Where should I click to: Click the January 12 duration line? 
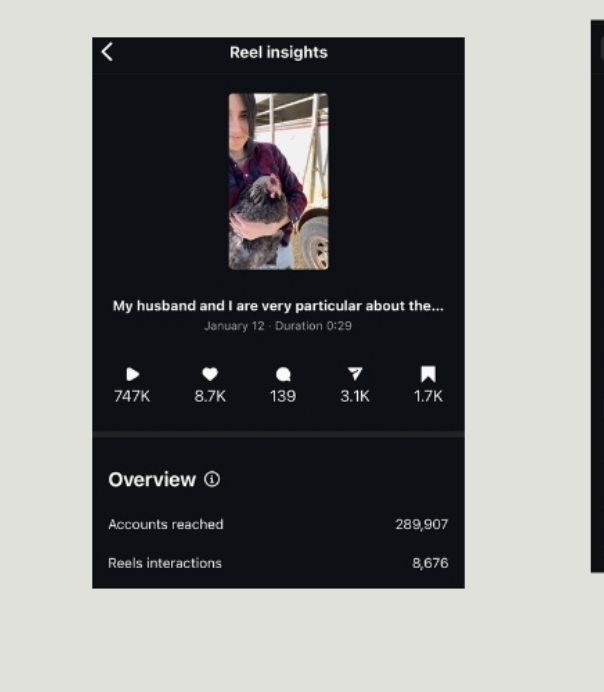pos(278,326)
